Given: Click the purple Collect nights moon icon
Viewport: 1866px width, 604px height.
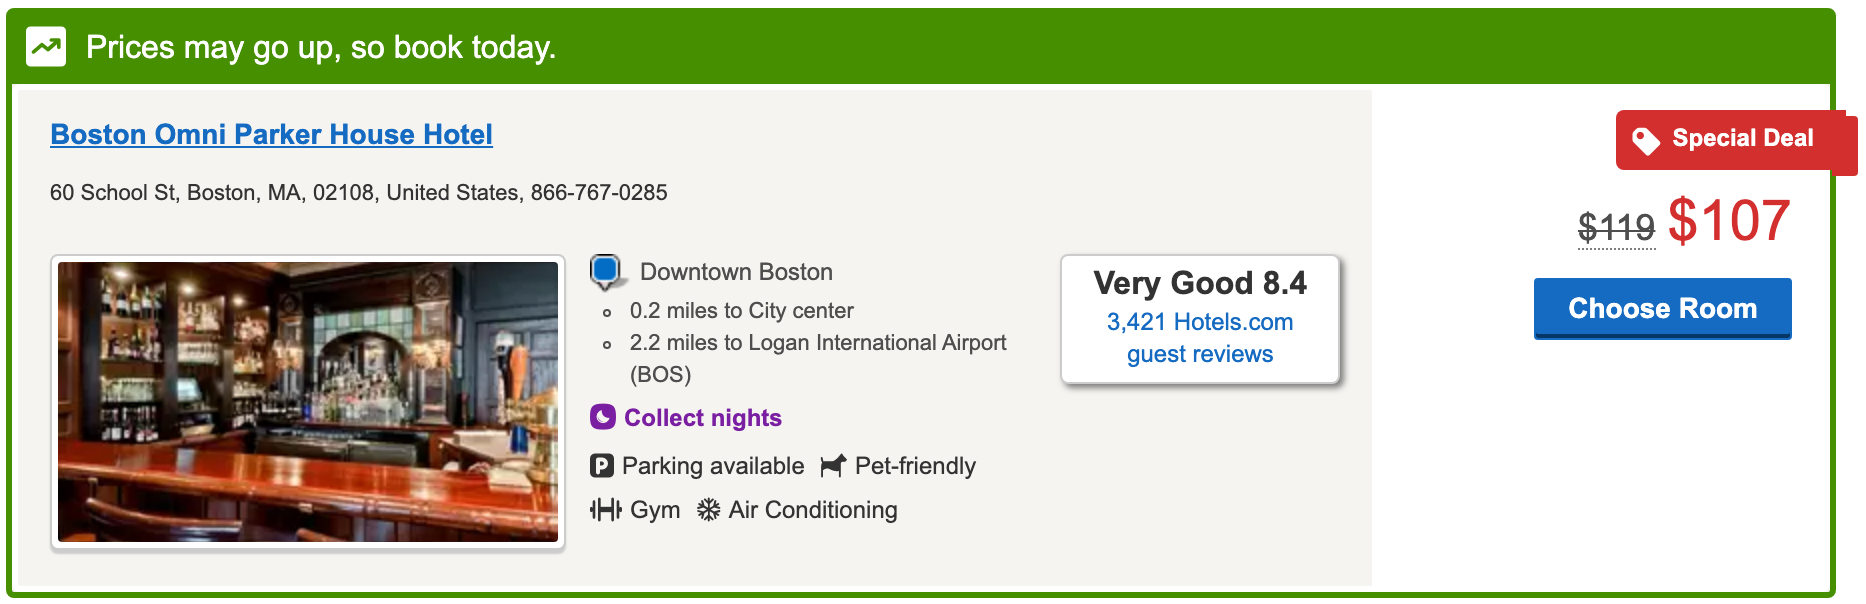Looking at the screenshot, I should coord(603,417).
